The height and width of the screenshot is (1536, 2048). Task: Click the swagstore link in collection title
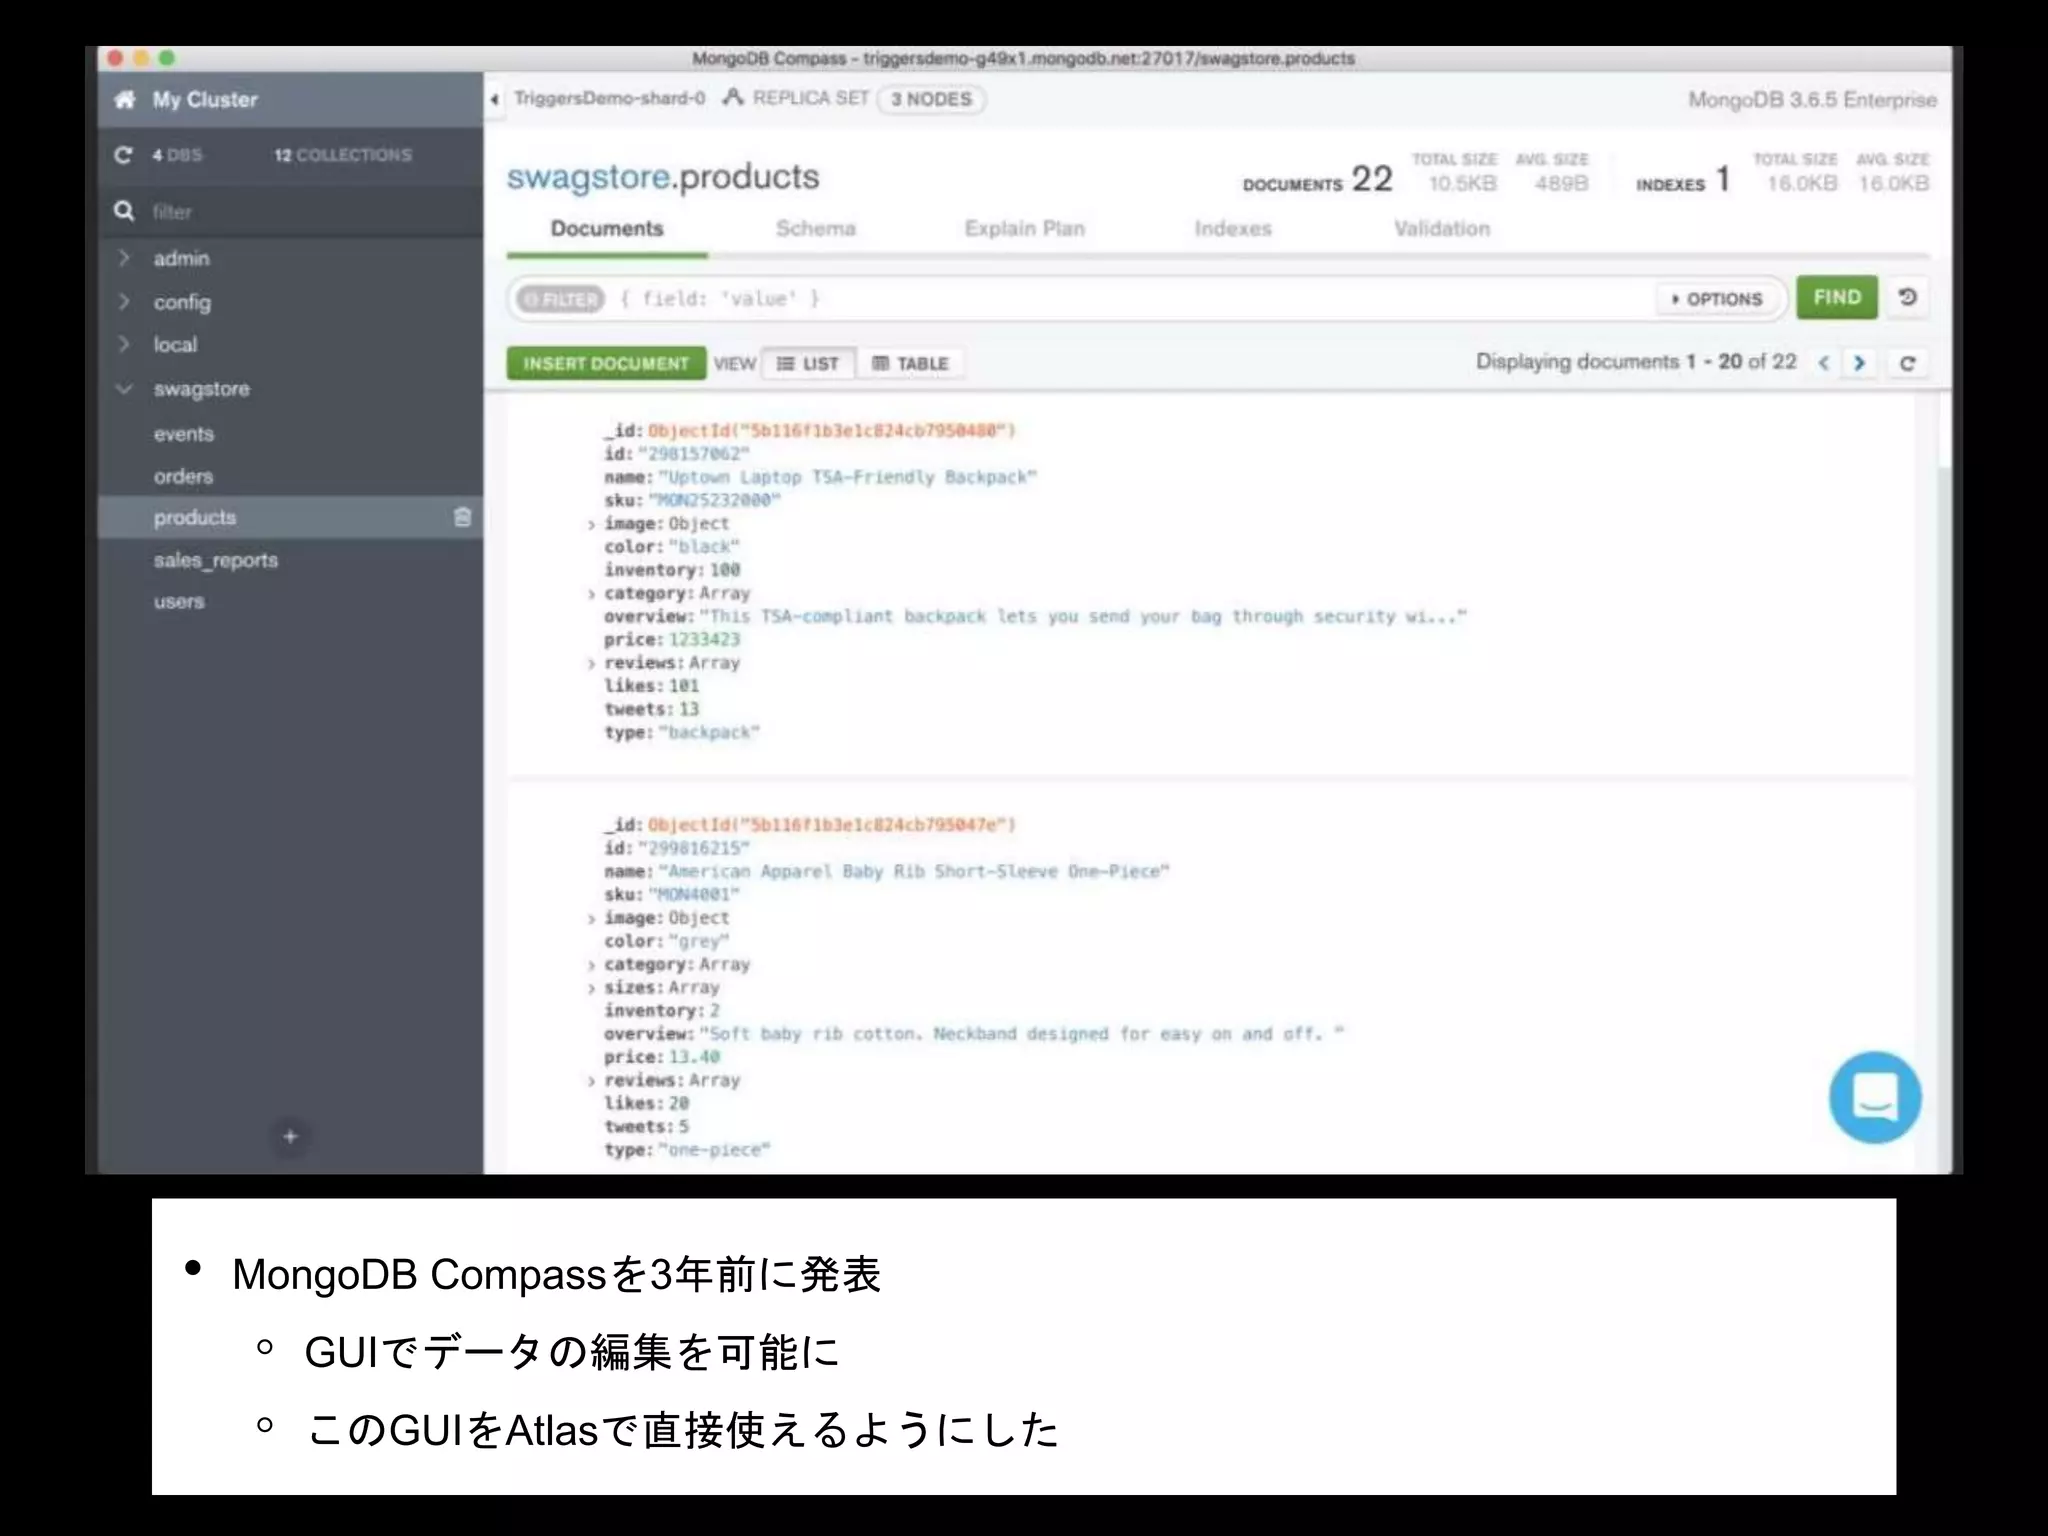click(x=588, y=177)
